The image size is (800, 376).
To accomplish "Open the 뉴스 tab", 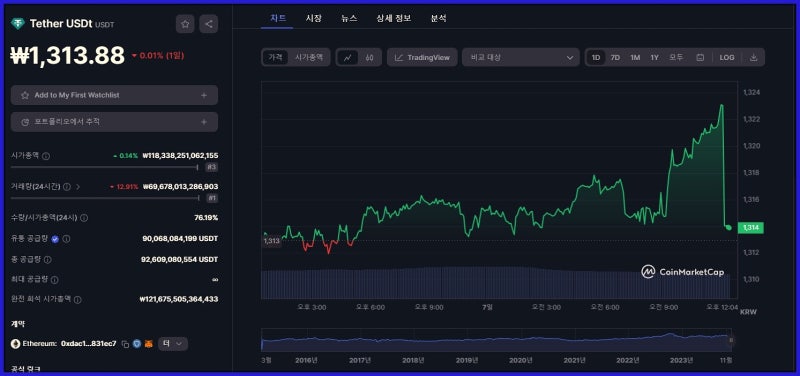I will point(349,18).
